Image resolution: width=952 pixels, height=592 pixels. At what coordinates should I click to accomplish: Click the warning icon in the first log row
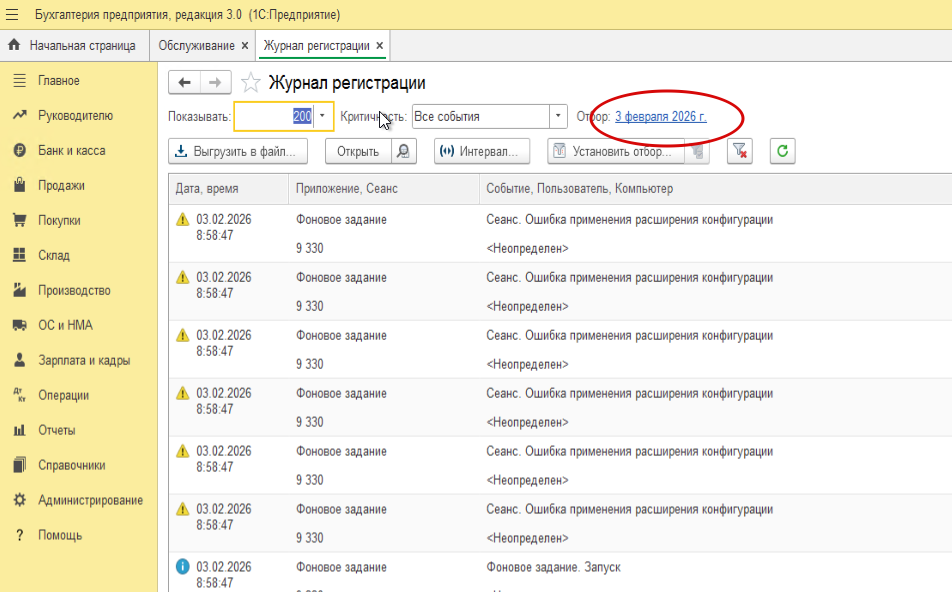tap(183, 220)
